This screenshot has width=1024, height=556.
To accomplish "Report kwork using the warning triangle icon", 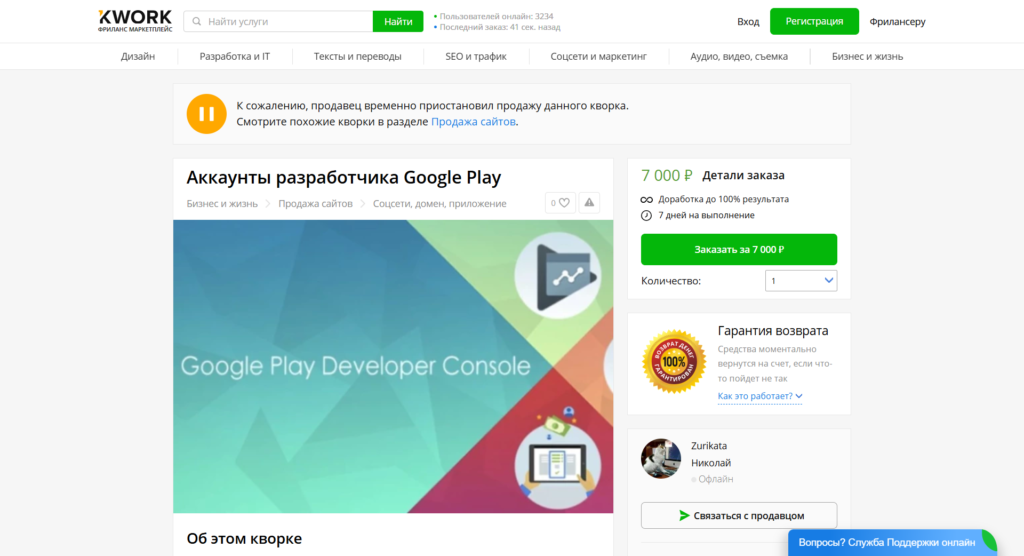I will pyautogui.click(x=589, y=203).
